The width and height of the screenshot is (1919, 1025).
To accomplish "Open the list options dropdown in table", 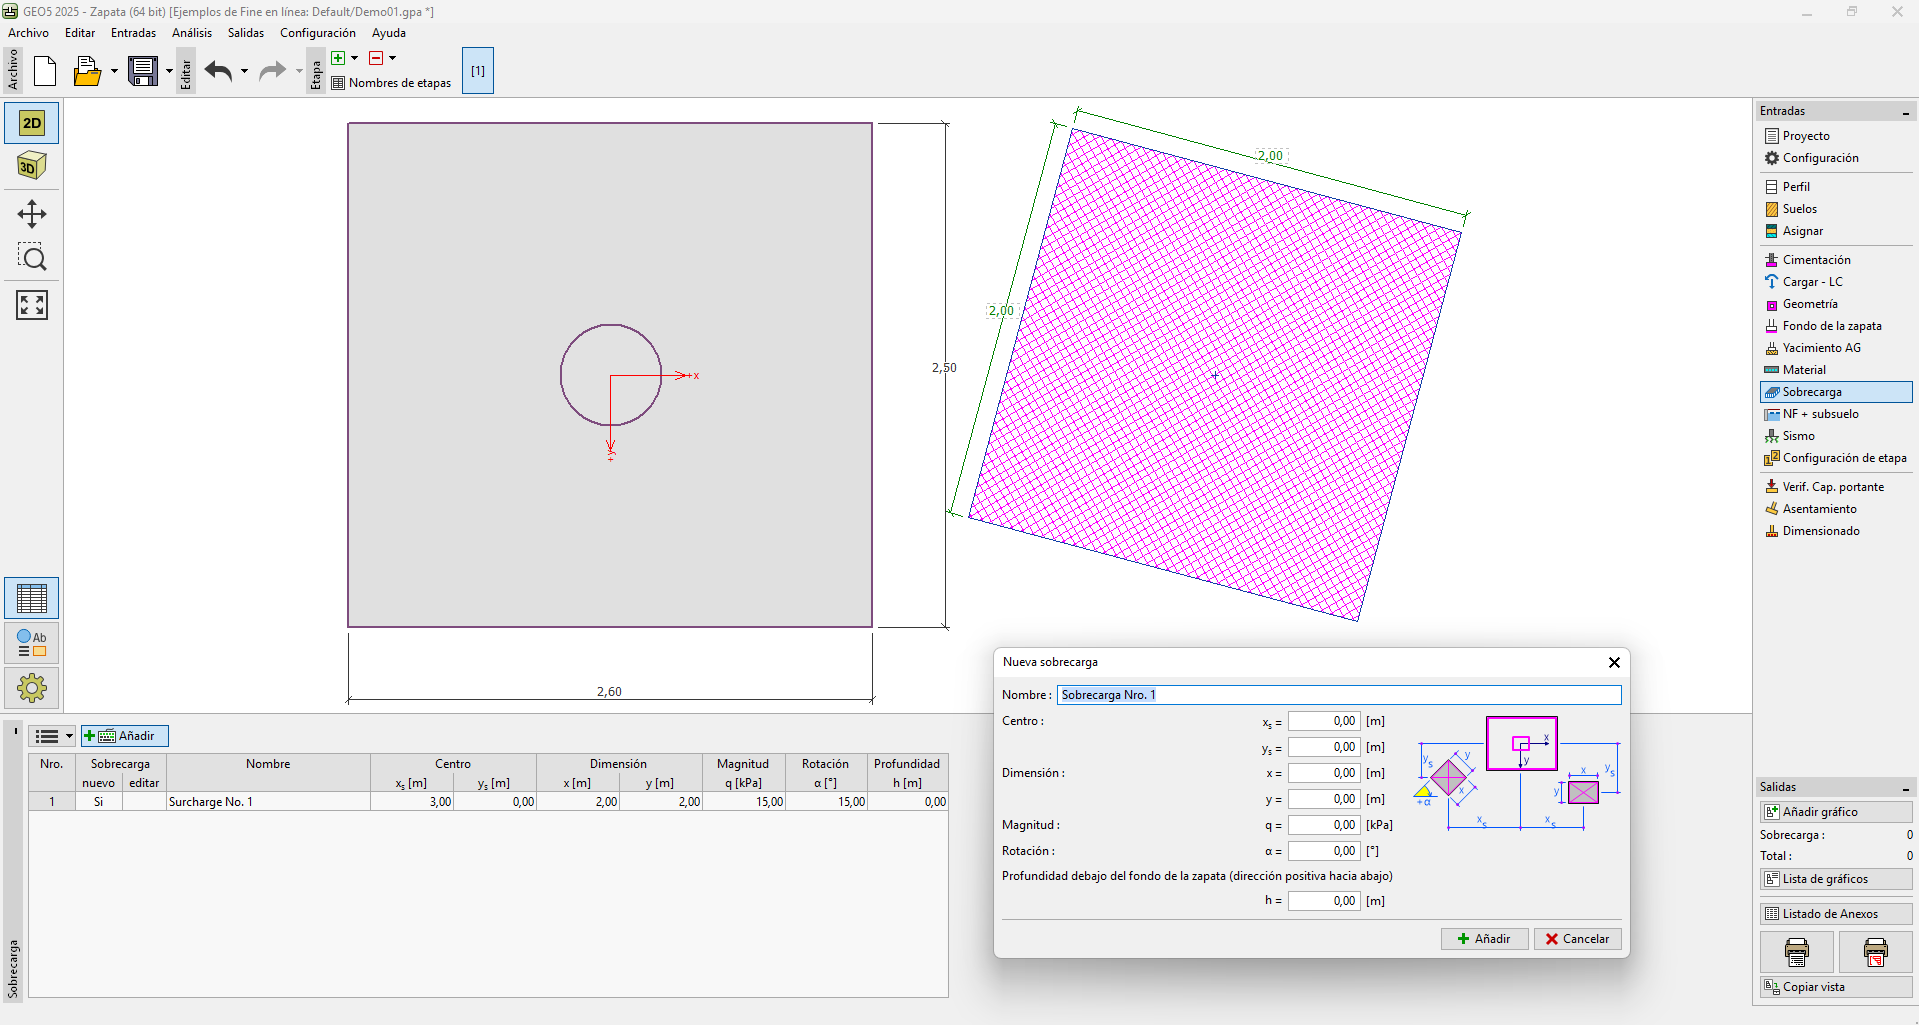I will (x=53, y=736).
